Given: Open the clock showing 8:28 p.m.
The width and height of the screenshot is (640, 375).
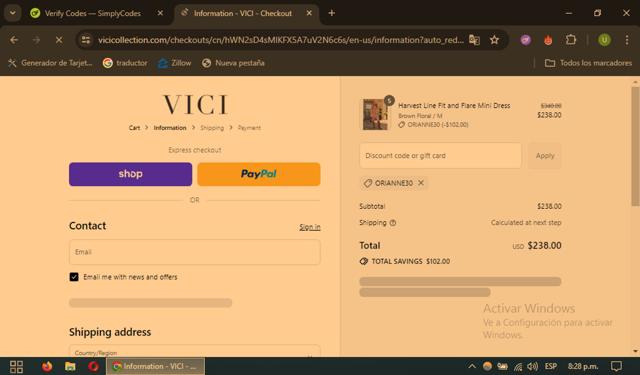Looking at the screenshot, I should coord(583,366).
